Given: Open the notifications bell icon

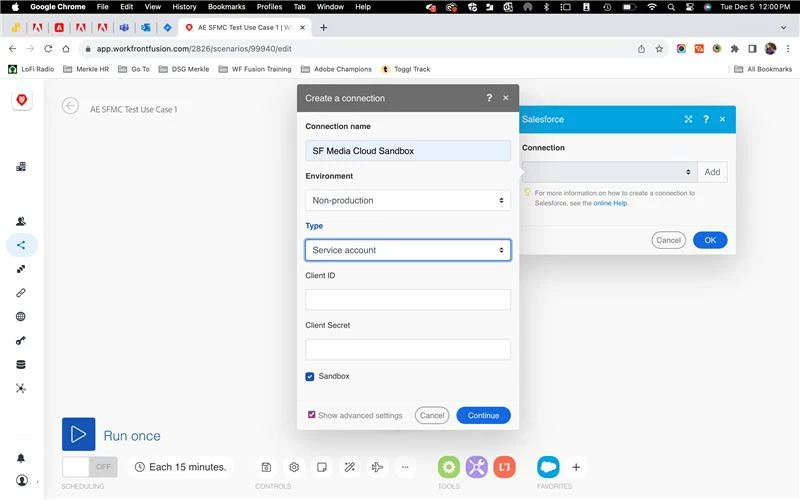Looking at the screenshot, I should (21, 458).
